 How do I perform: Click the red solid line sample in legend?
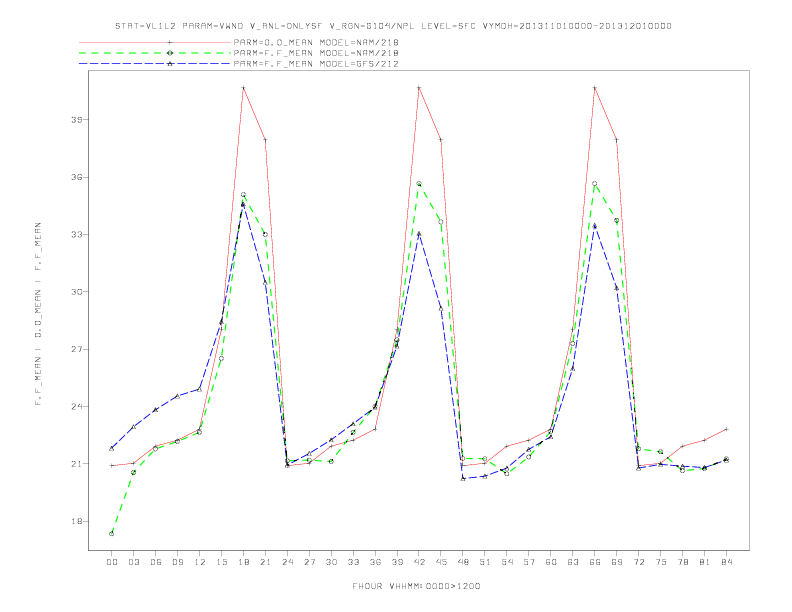click(x=155, y=42)
